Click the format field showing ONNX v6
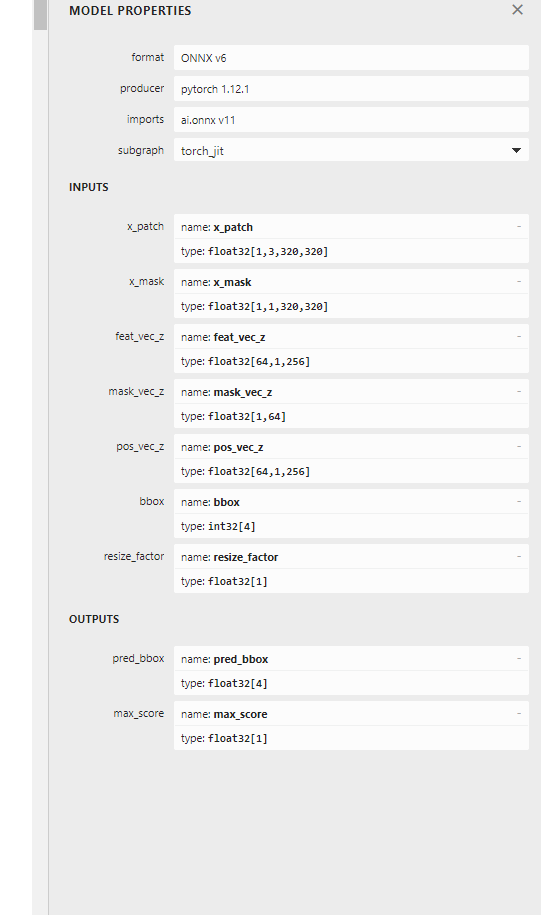Screen dimensions: 541x915 351,58
